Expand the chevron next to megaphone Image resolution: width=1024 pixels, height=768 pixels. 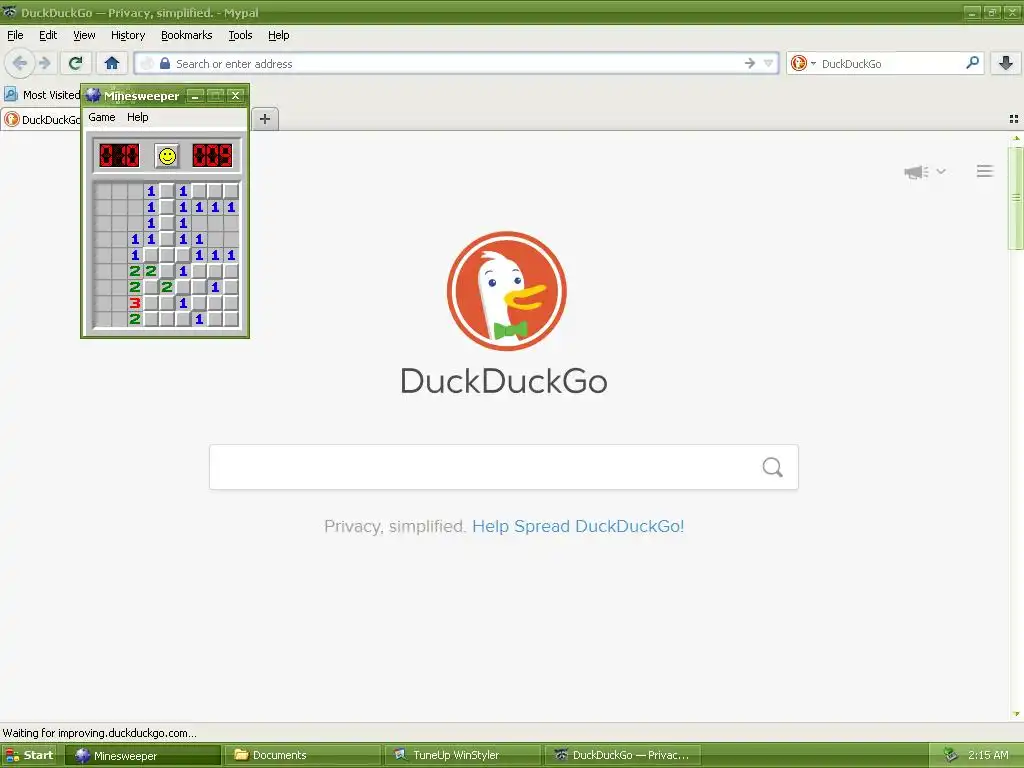tap(941, 171)
